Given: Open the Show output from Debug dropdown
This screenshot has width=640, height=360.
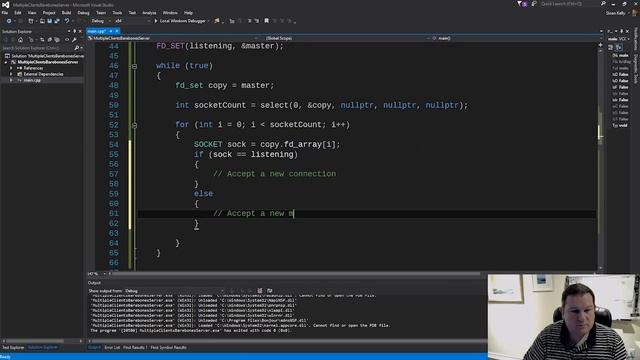Looking at the screenshot, I should click(175, 291).
